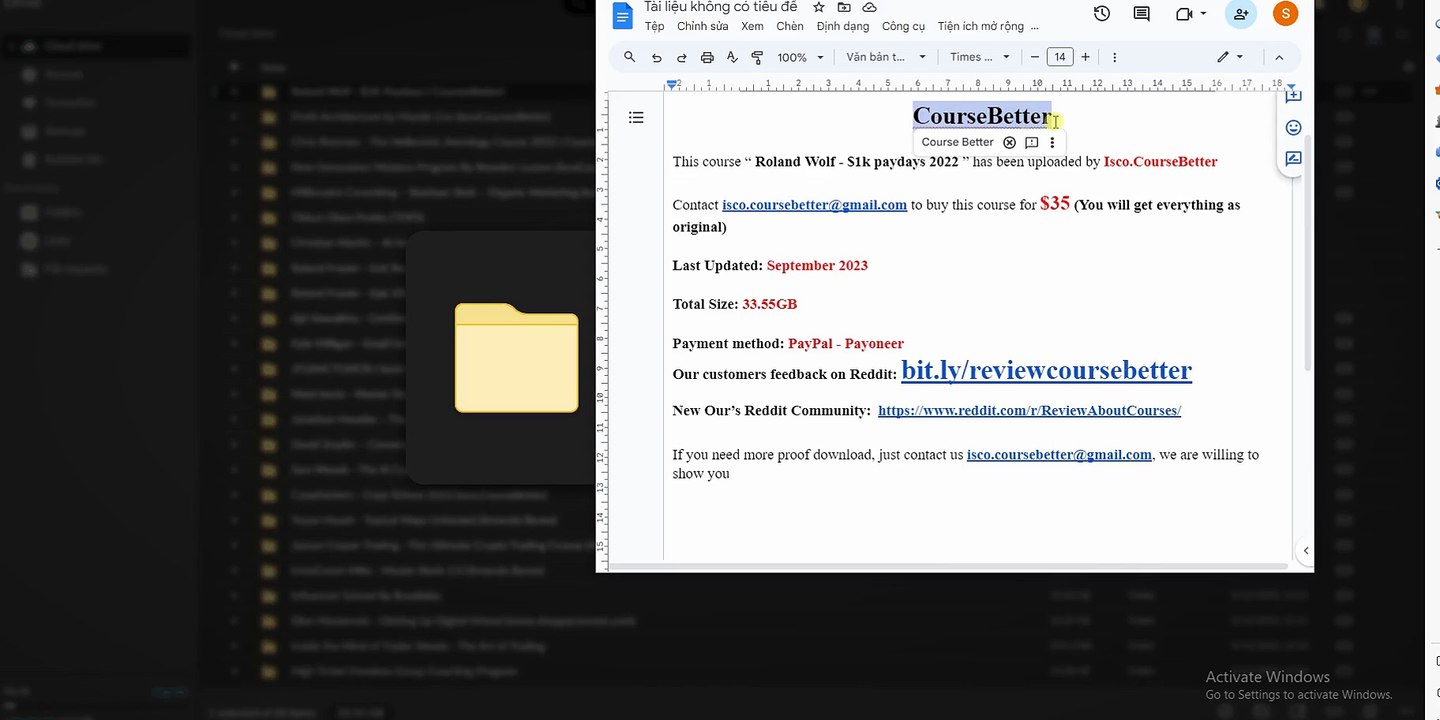Add a comment from the right margin
This screenshot has width=1440, height=720.
click(x=1293, y=96)
